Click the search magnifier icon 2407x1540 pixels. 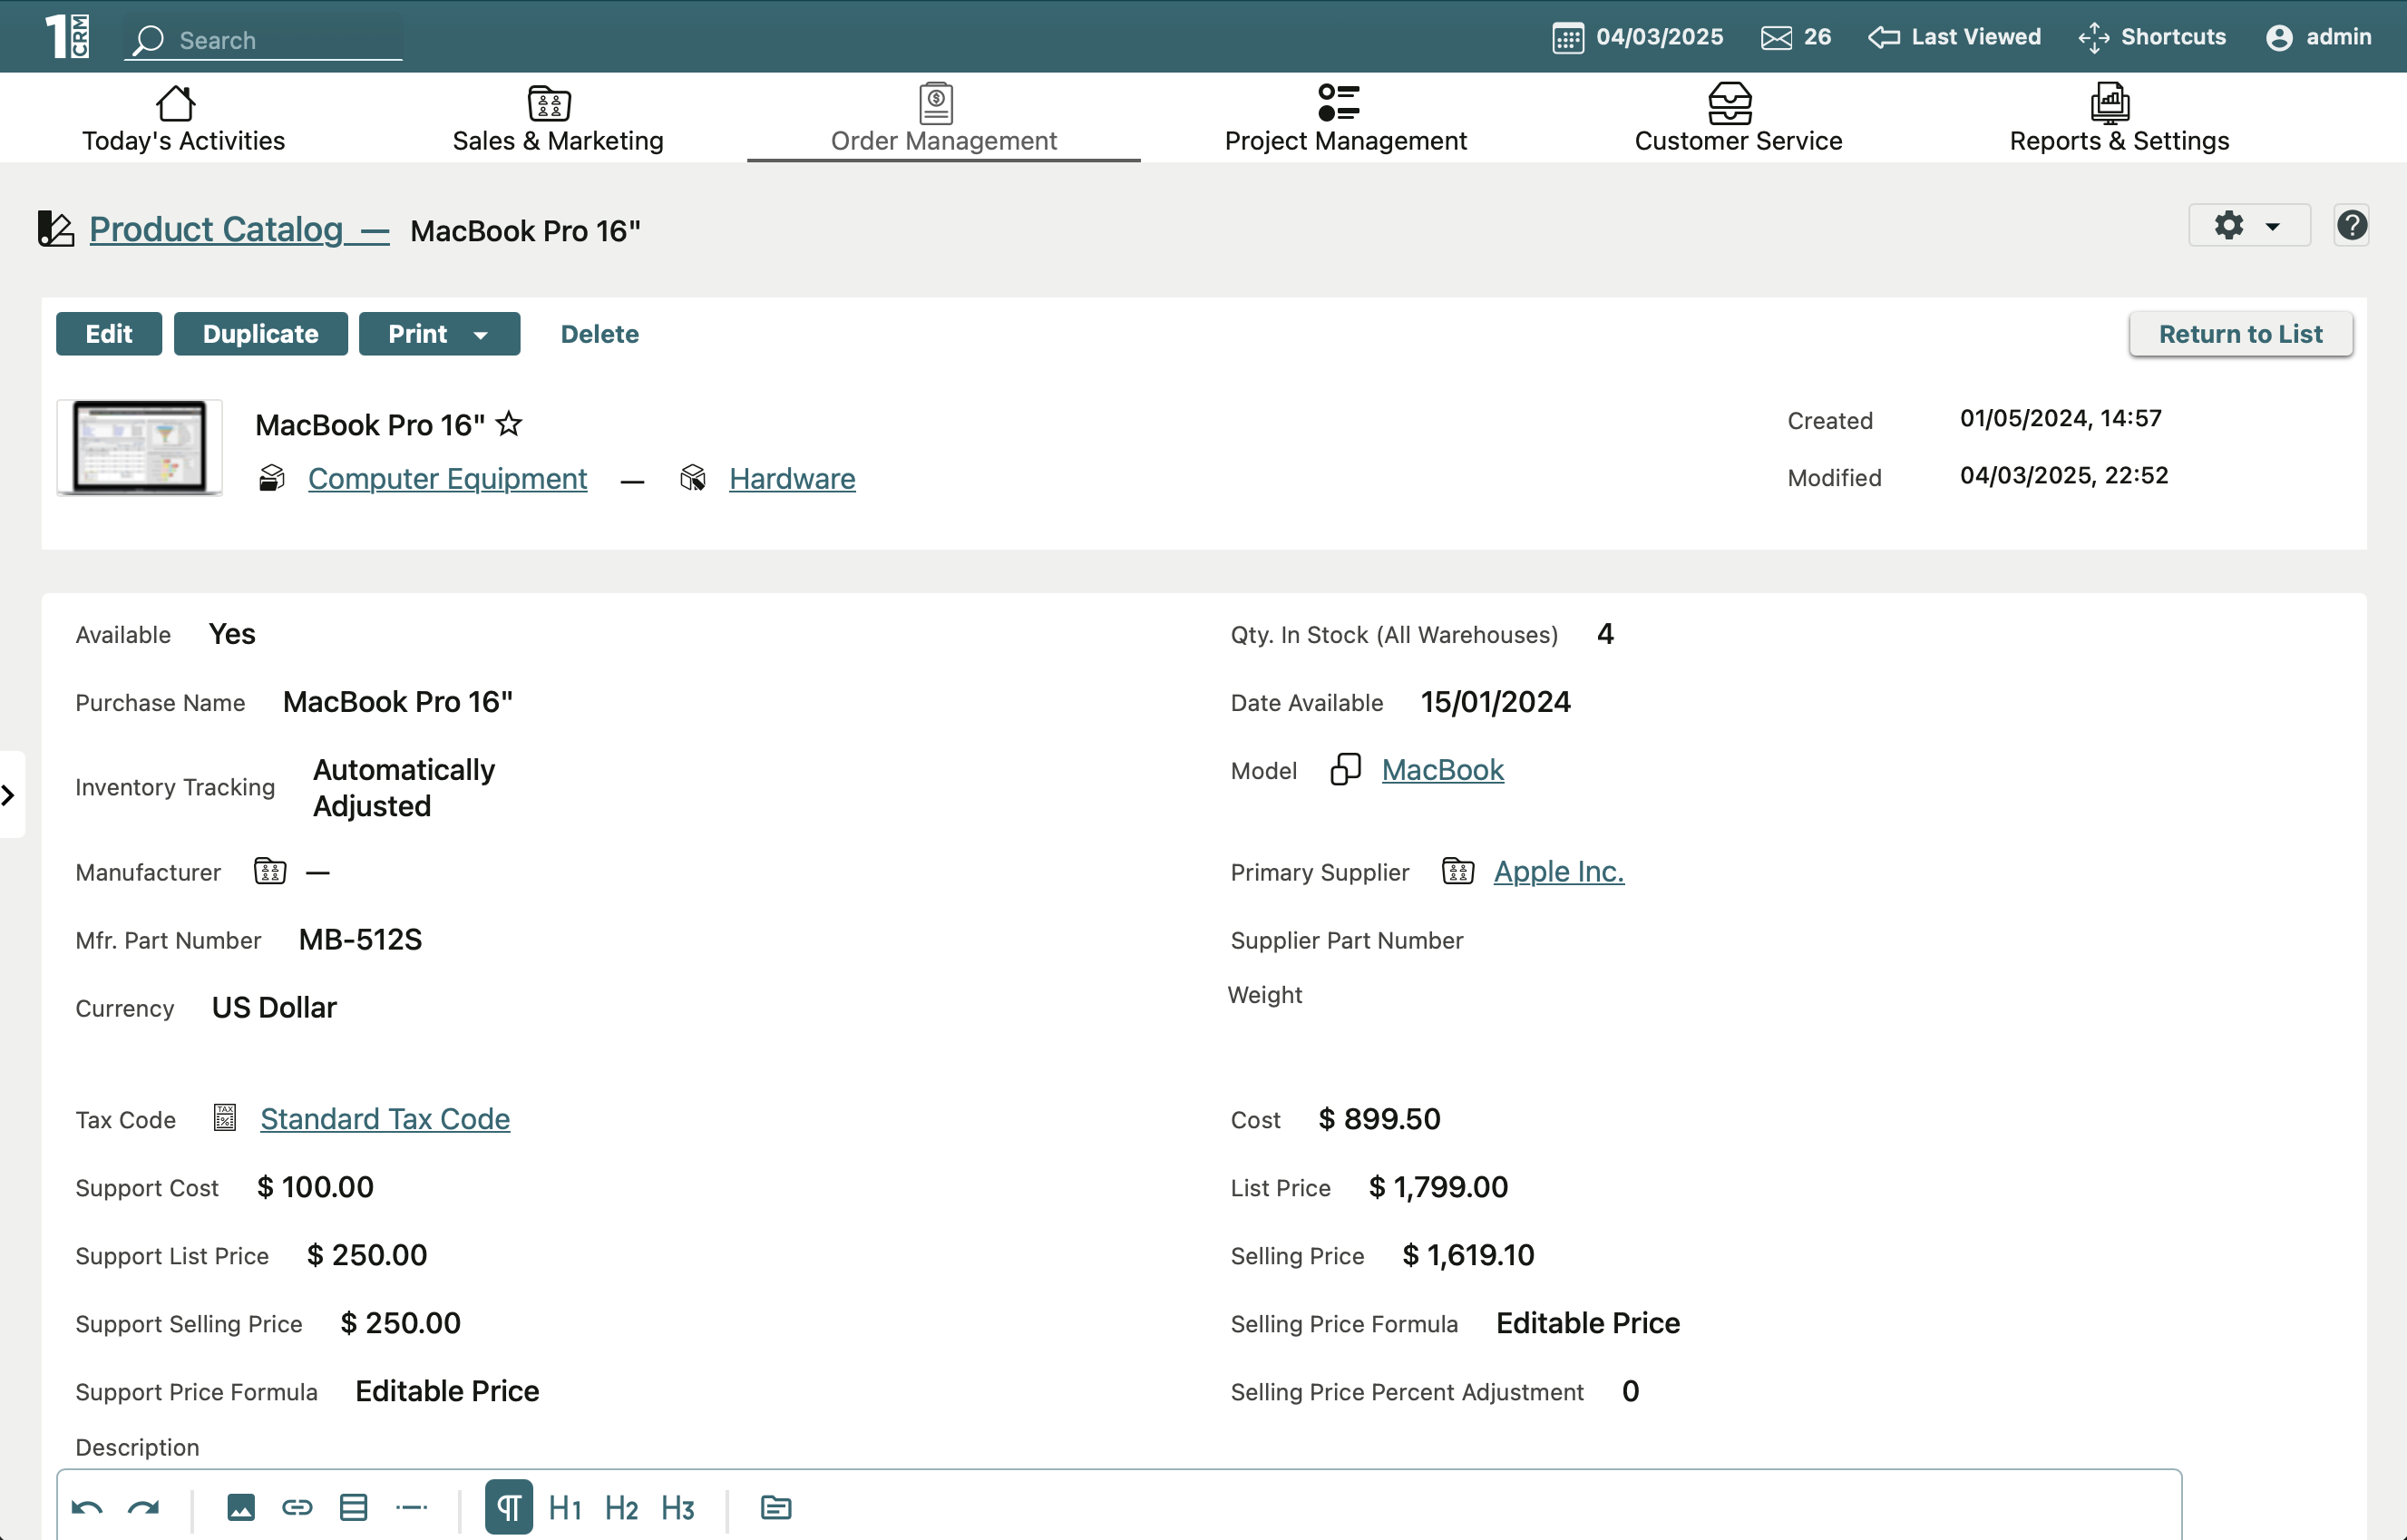pyautogui.click(x=148, y=40)
